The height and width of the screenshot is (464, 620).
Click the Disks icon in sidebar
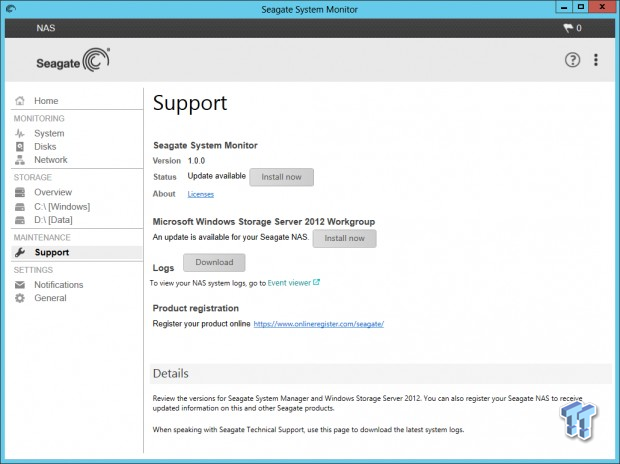pos(20,146)
